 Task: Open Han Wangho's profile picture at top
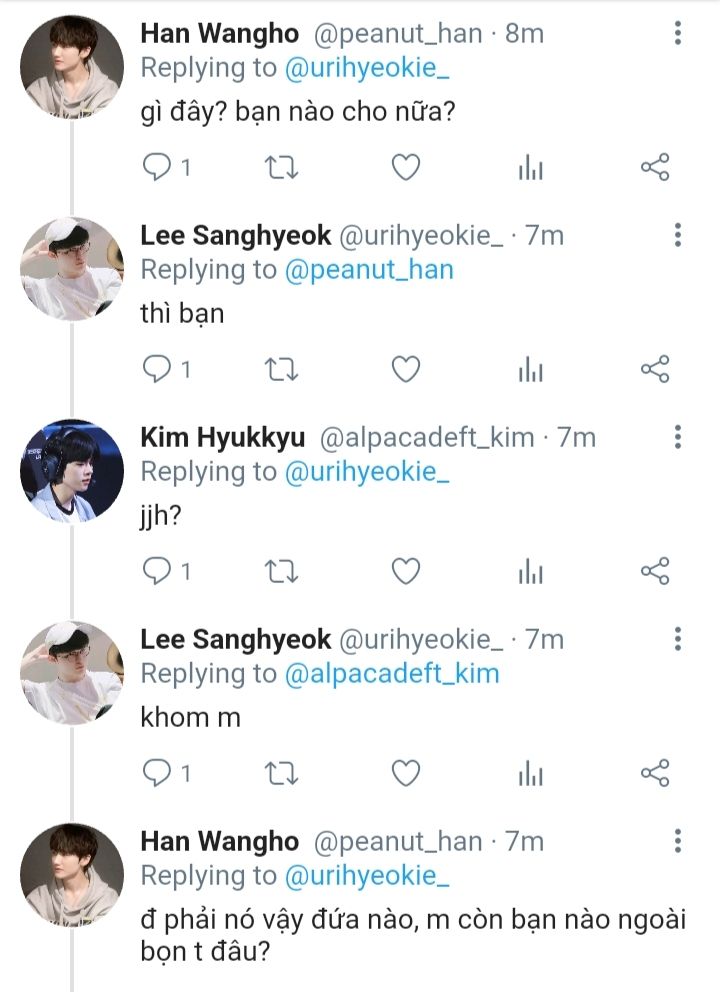pyautogui.click(x=72, y=66)
